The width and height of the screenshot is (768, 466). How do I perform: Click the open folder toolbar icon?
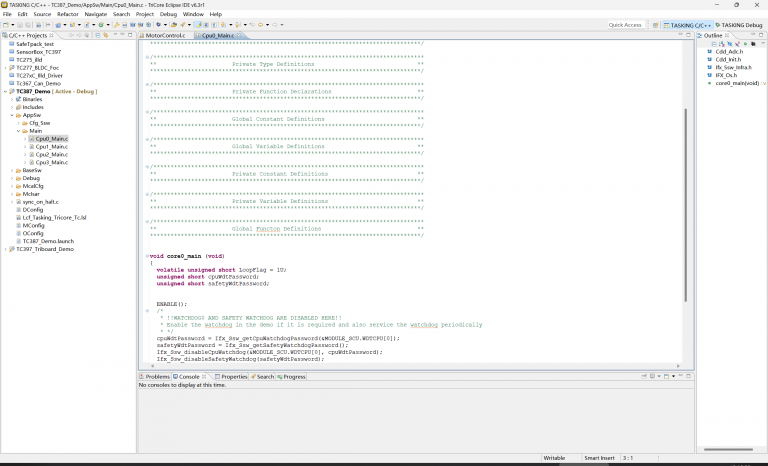point(173,25)
